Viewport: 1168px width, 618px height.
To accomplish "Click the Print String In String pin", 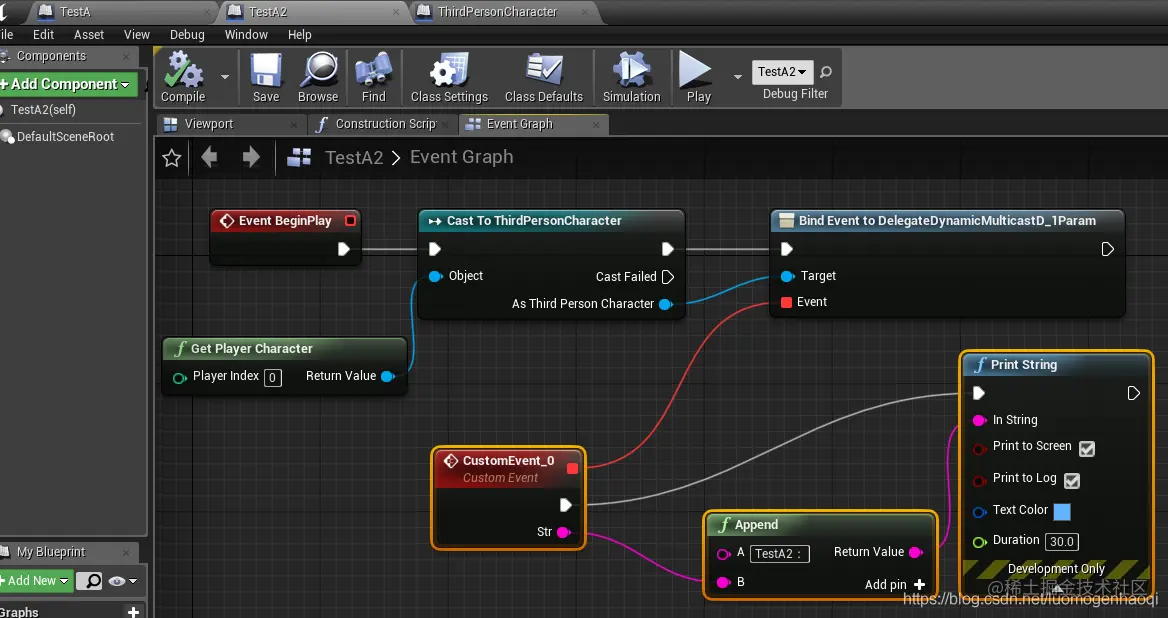I will pos(980,420).
